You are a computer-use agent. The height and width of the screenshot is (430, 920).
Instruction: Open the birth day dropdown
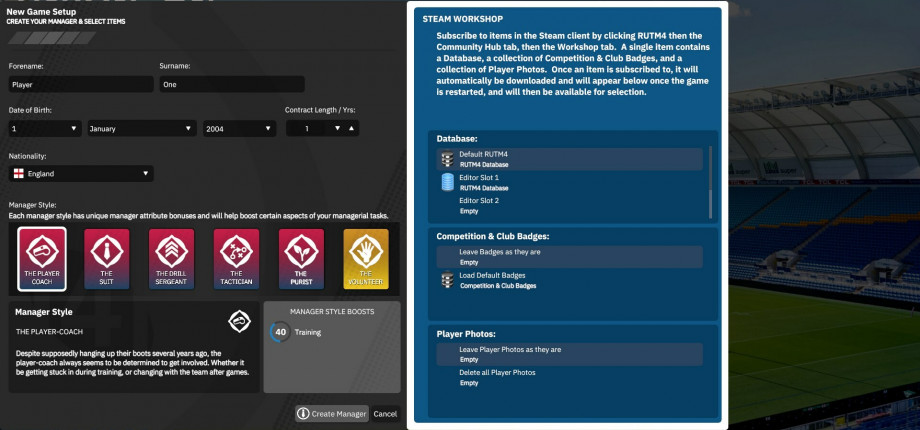45,128
